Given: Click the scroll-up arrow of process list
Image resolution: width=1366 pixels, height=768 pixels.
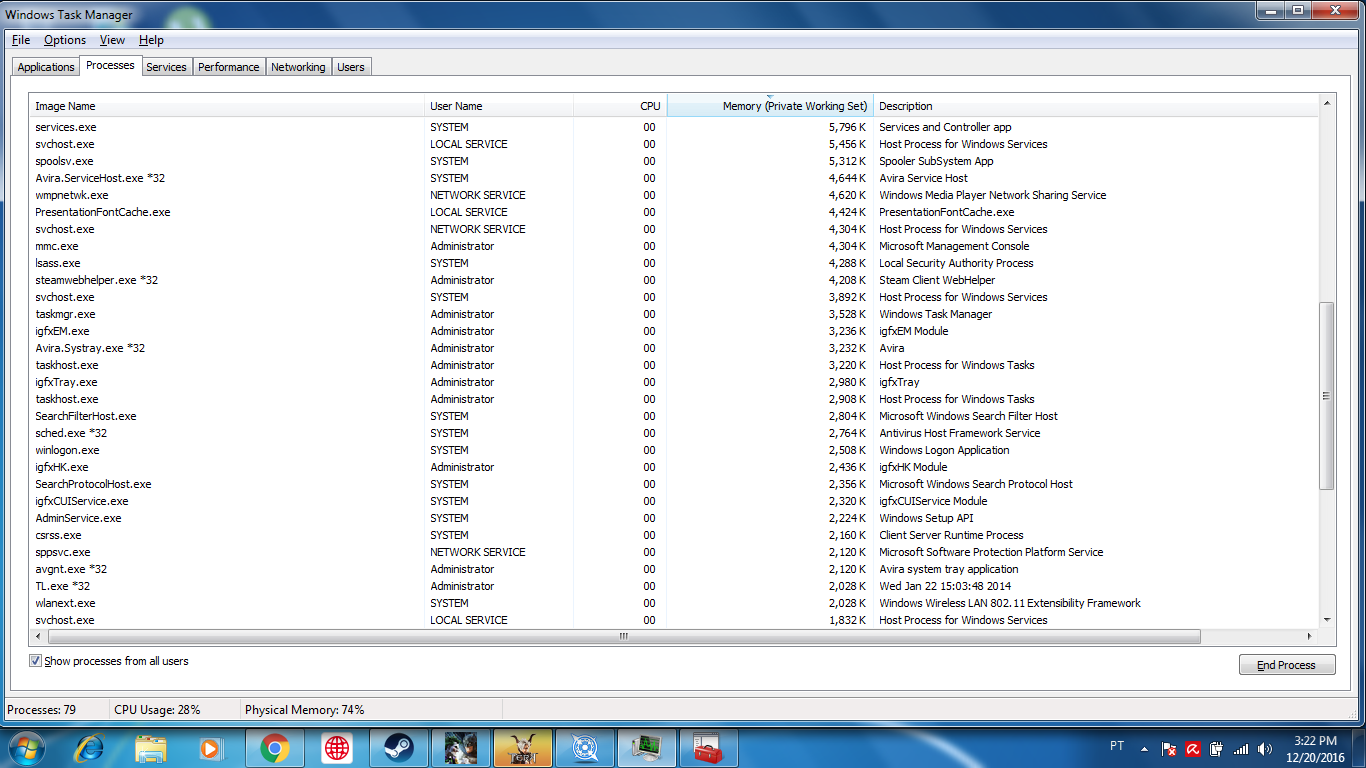Looking at the screenshot, I should pyautogui.click(x=1327, y=103).
